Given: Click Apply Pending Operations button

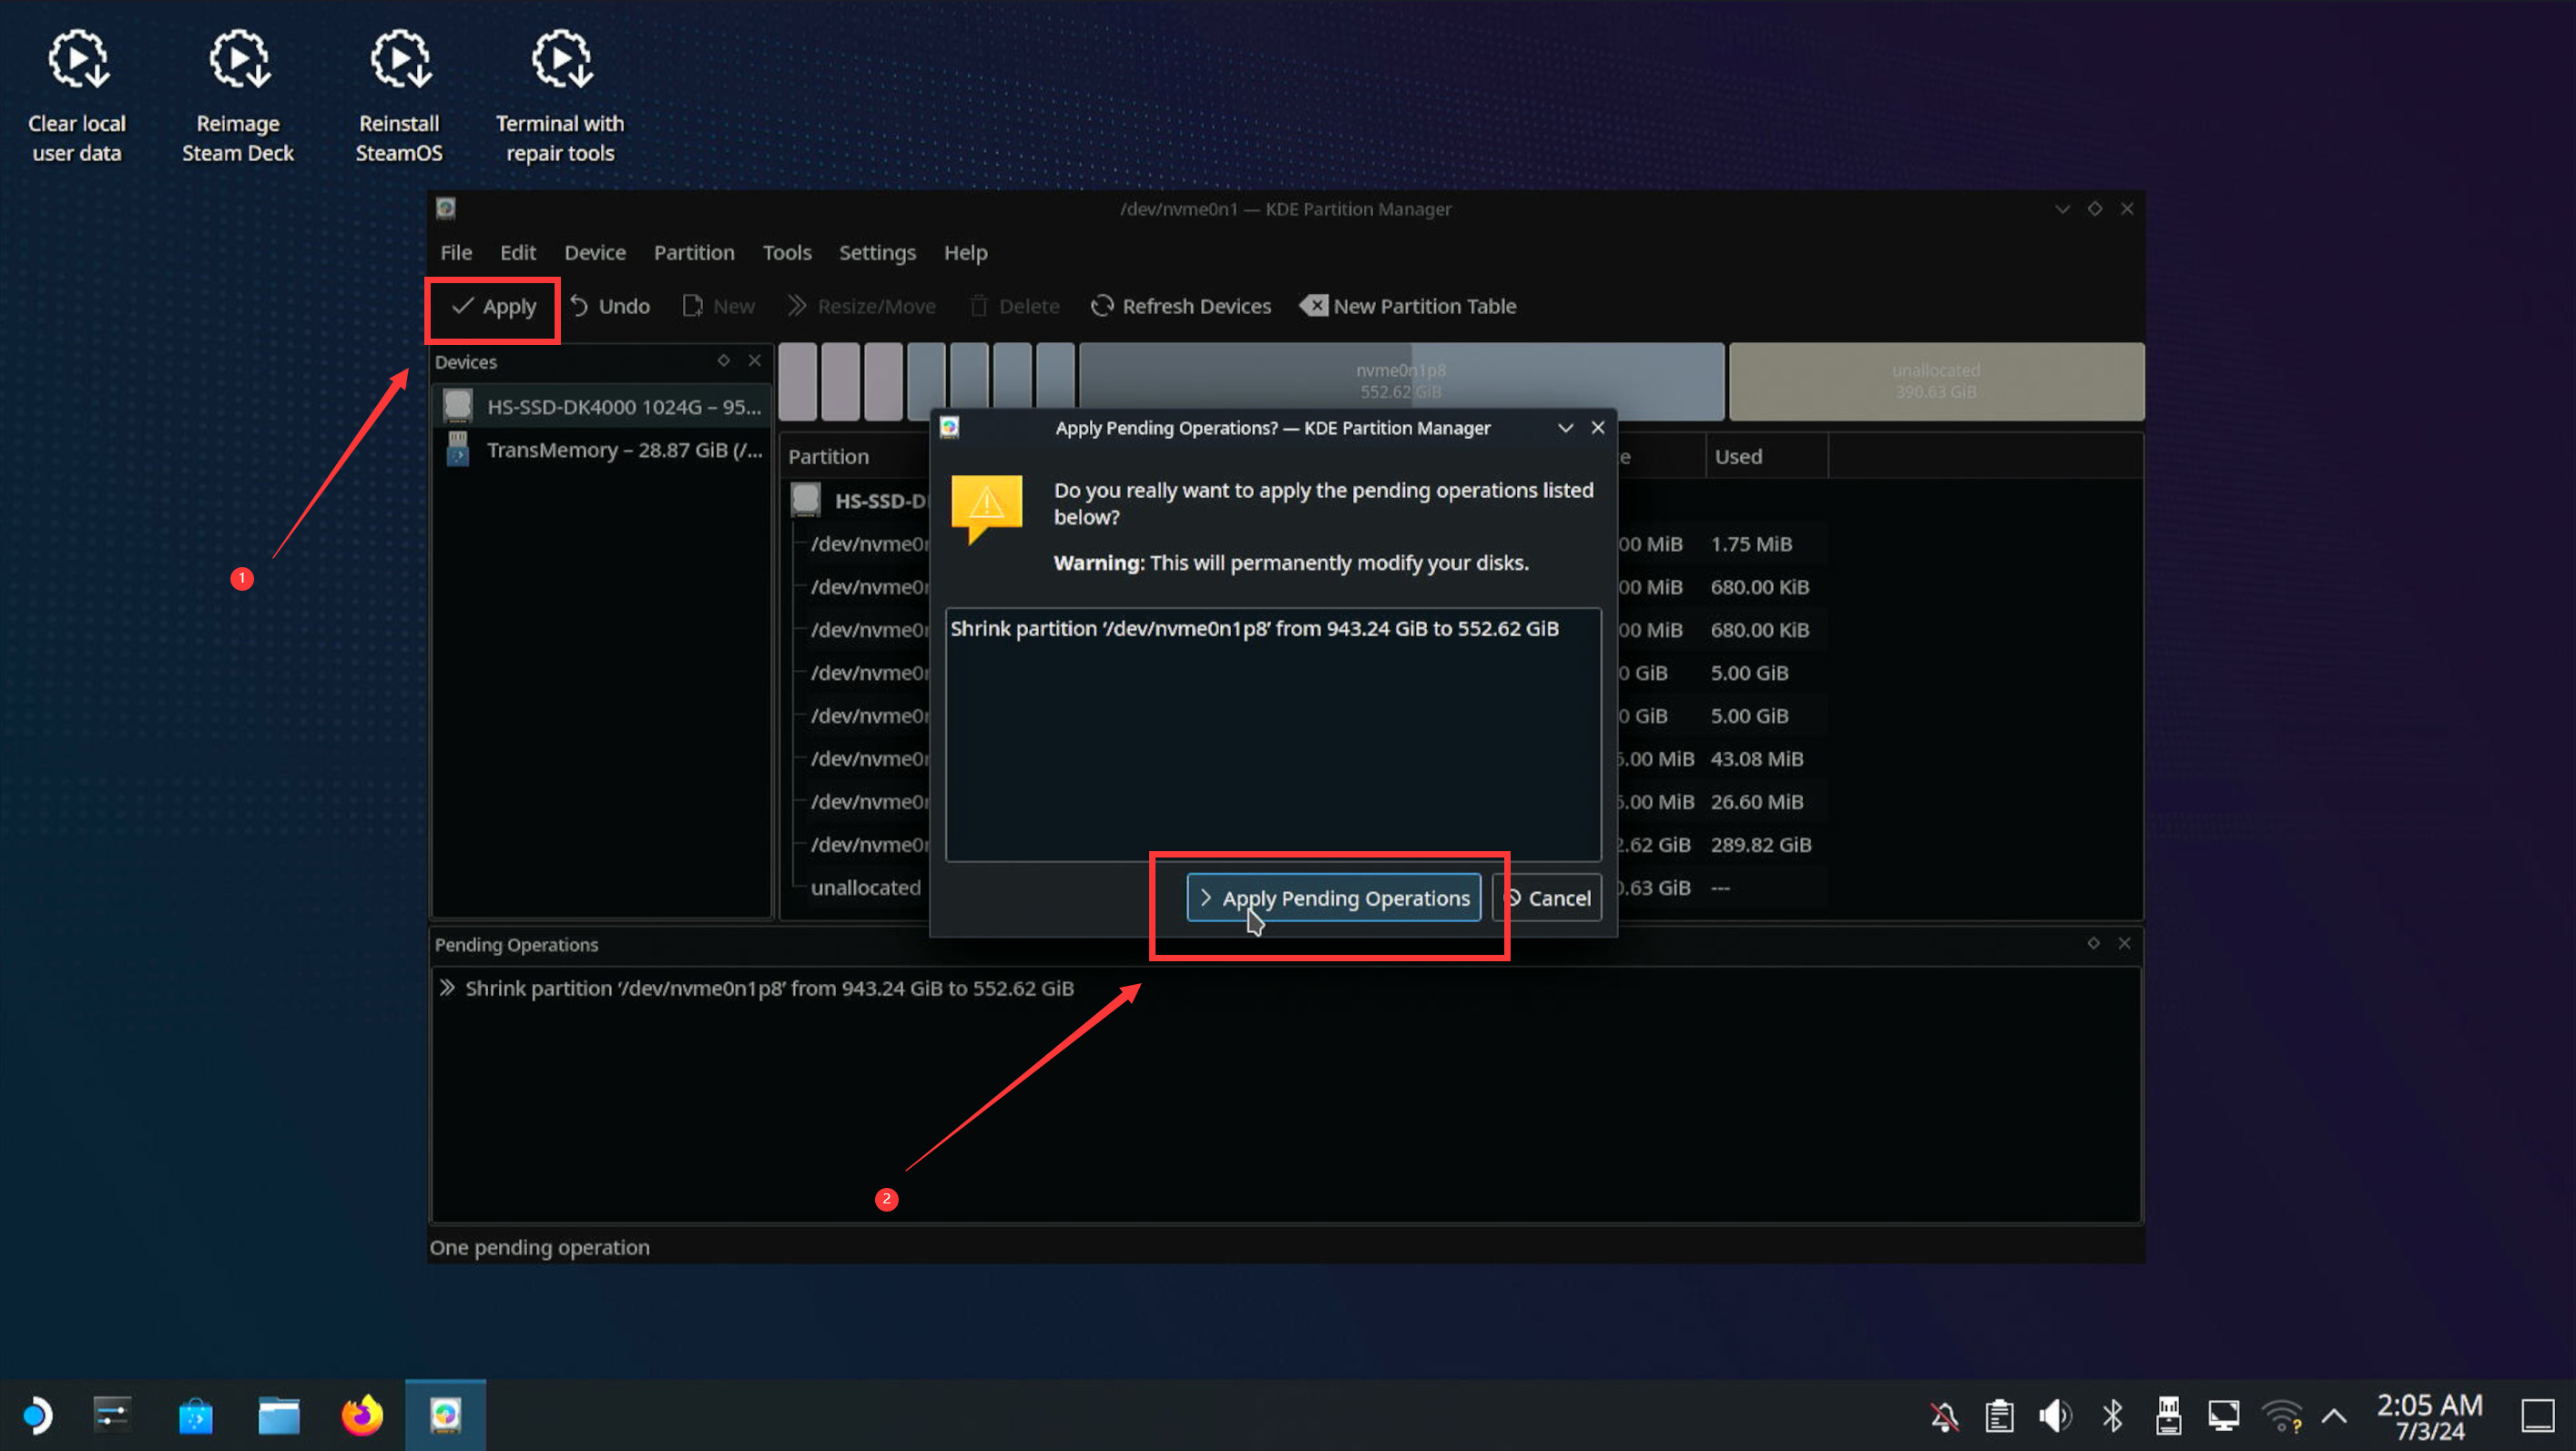Looking at the screenshot, I should [x=1333, y=898].
